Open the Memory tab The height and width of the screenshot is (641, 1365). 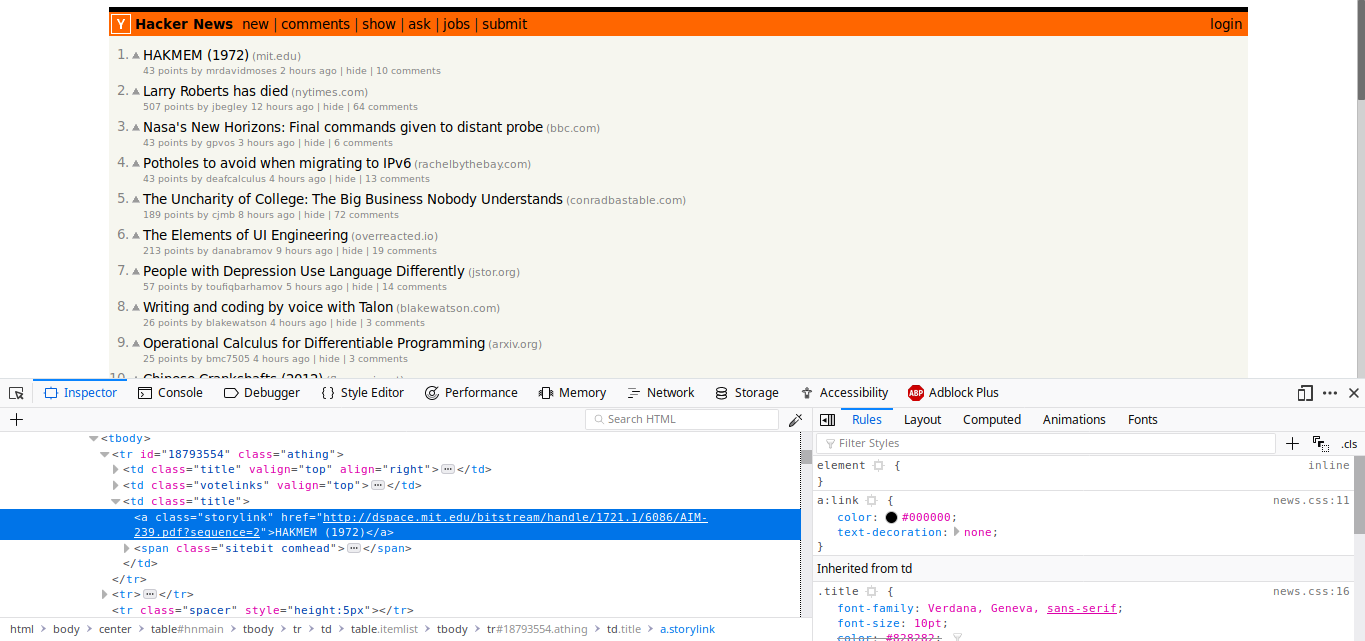pos(572,393)
